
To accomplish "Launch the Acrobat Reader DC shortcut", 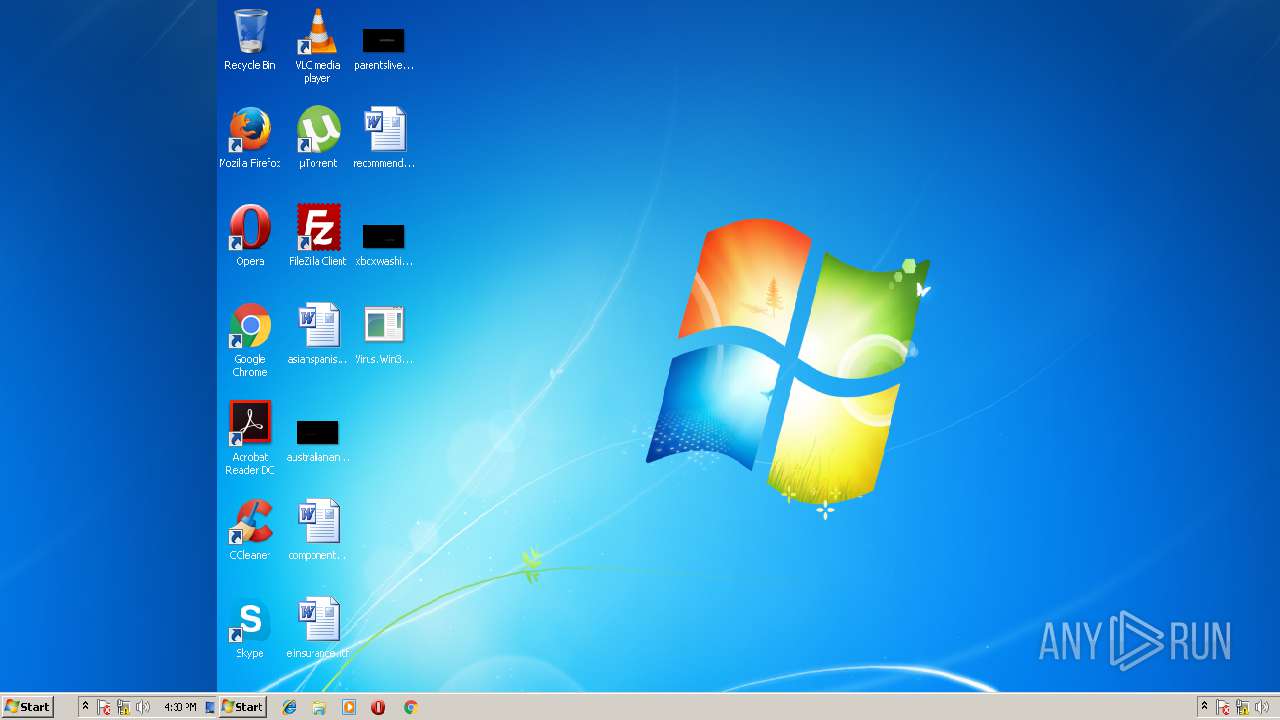I will pos(250,438).
